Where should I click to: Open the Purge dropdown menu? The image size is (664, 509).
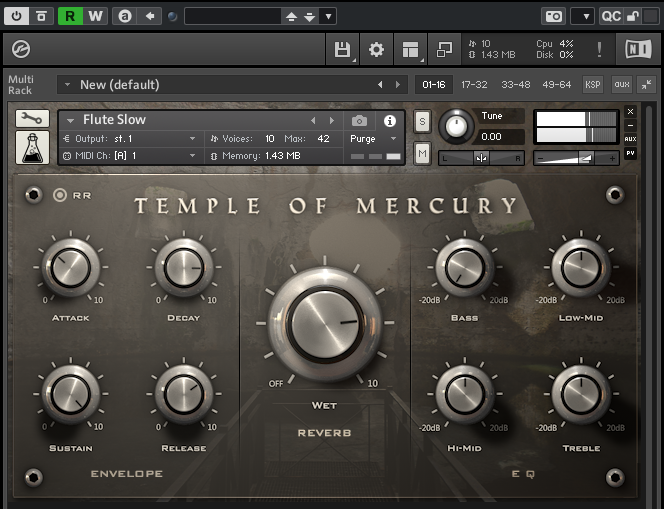tap(373, 139)
